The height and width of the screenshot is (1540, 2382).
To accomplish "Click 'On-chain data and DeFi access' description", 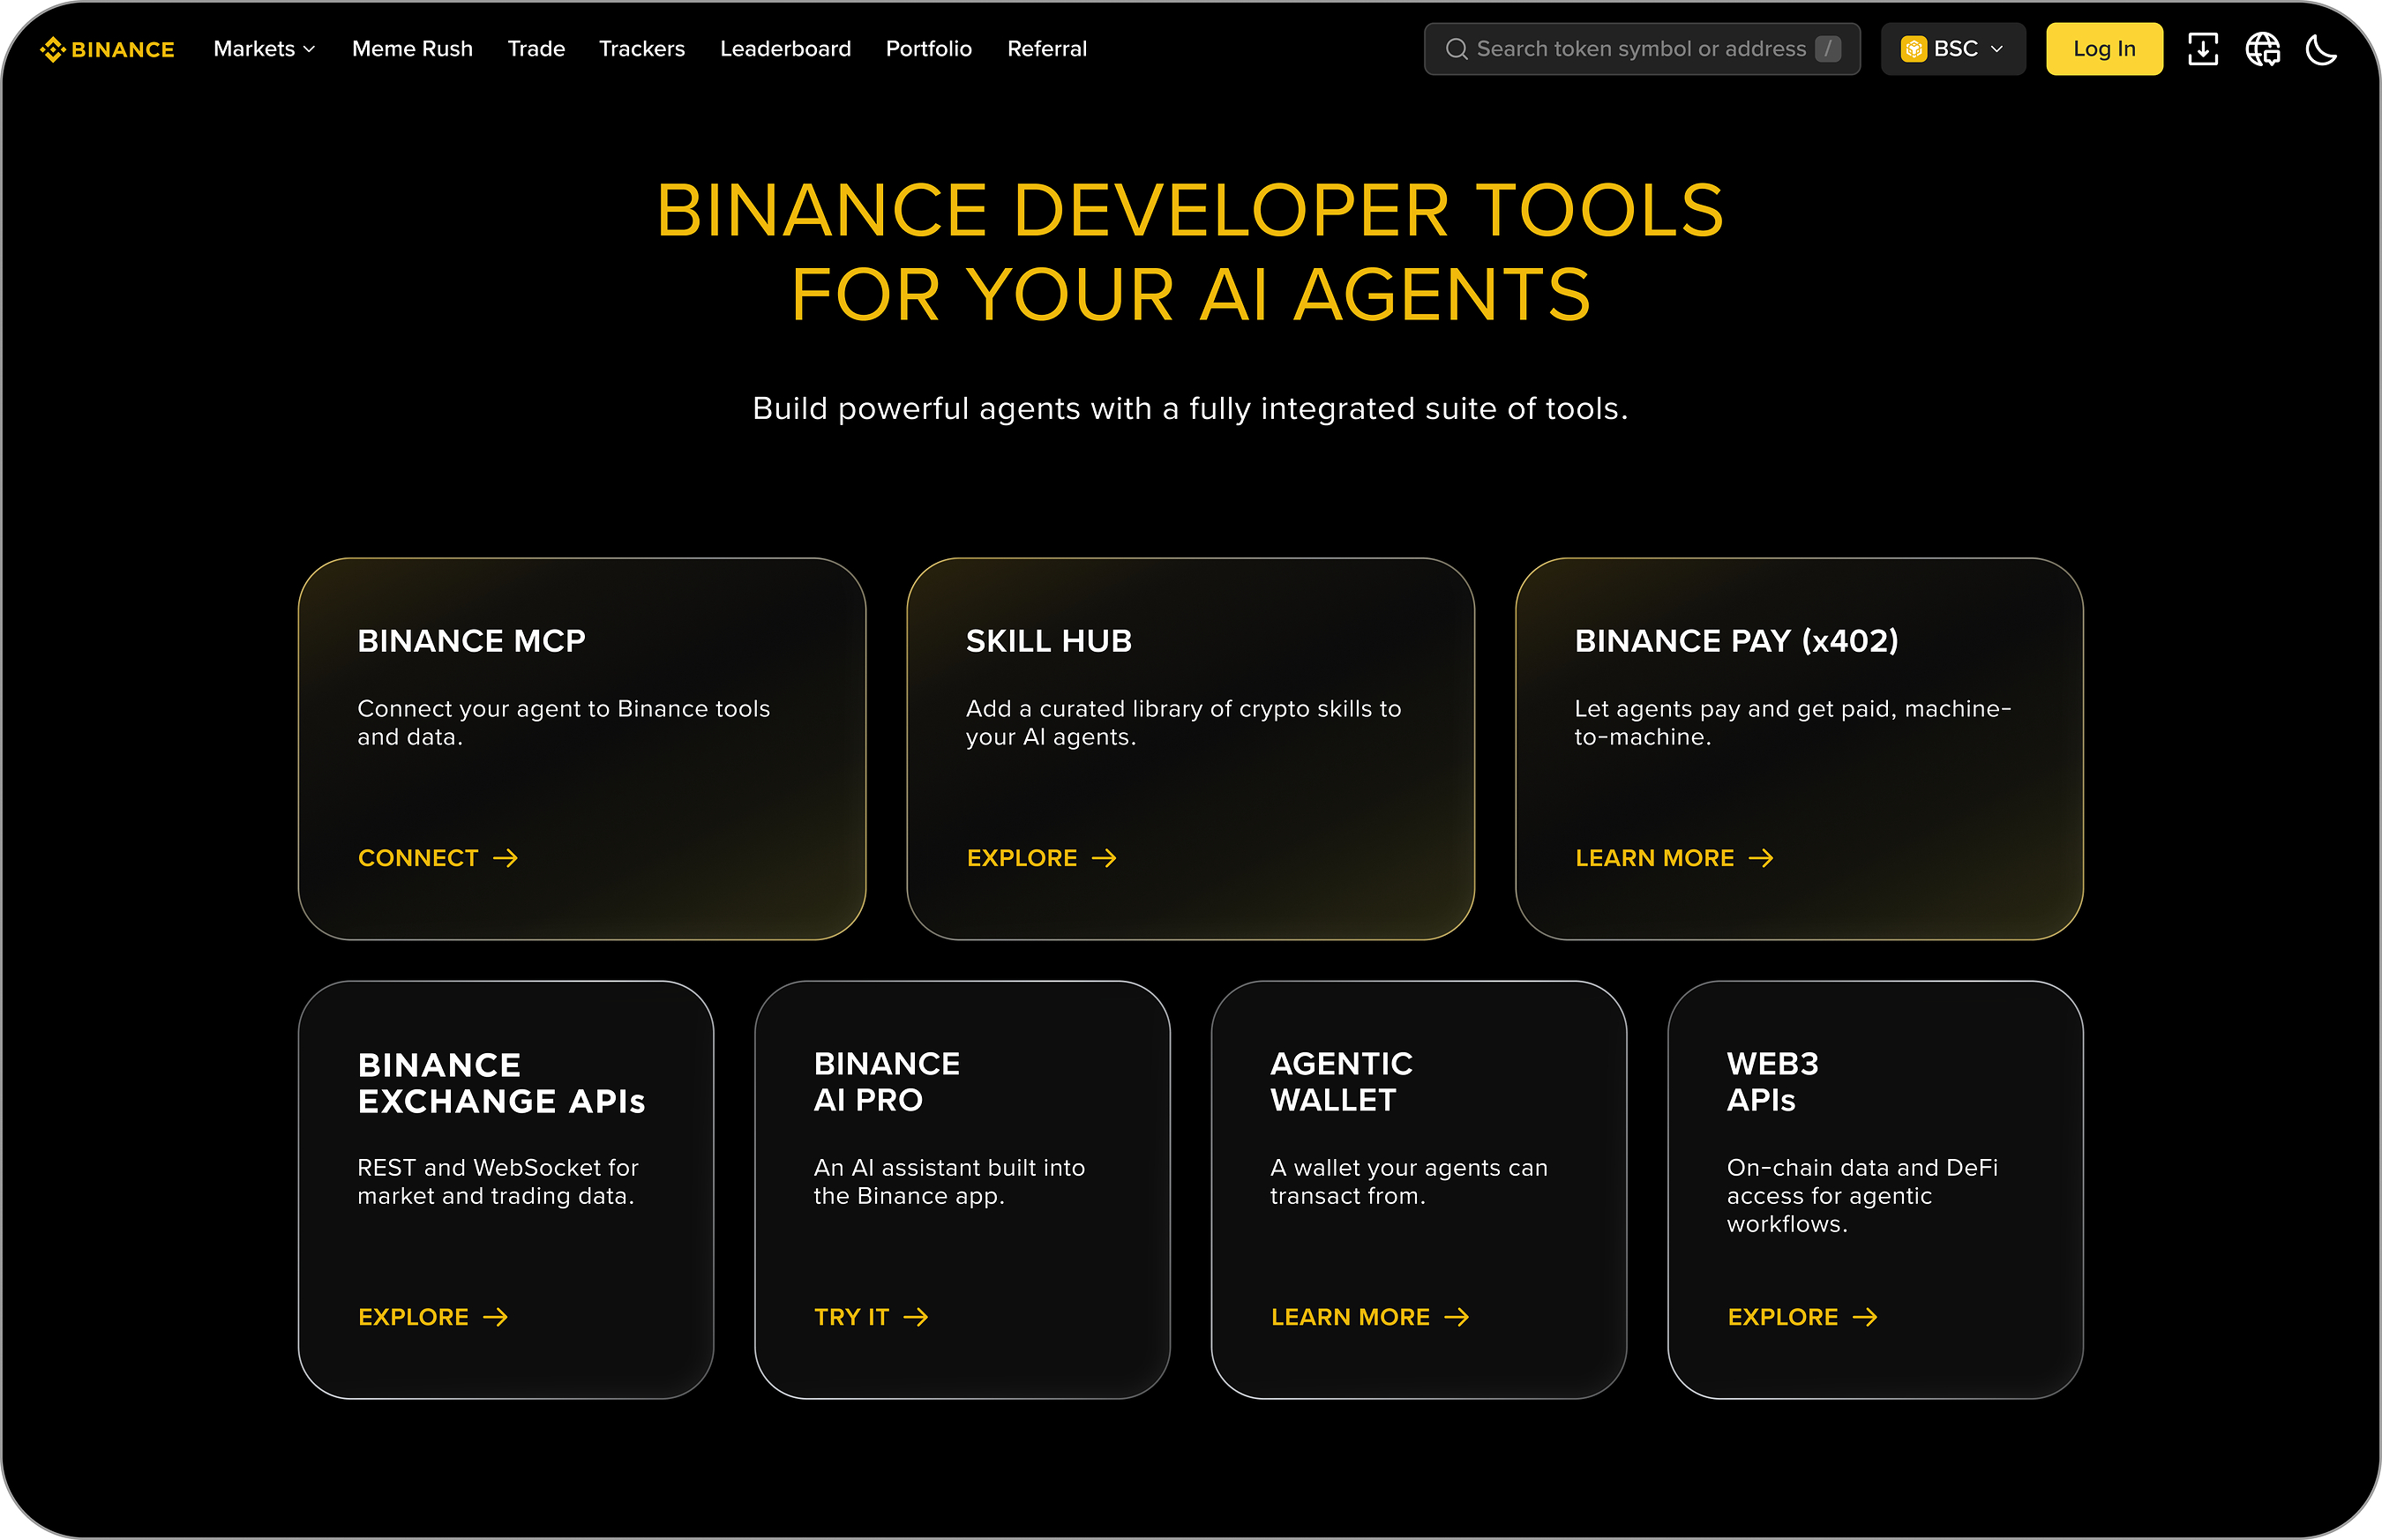I will point(1862,1195).
